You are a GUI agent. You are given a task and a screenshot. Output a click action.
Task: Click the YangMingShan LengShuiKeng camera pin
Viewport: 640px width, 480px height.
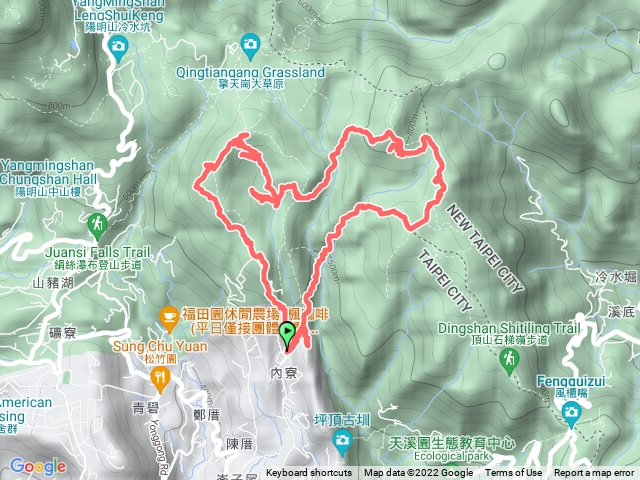pyautogui.click(x=118, y=48)
